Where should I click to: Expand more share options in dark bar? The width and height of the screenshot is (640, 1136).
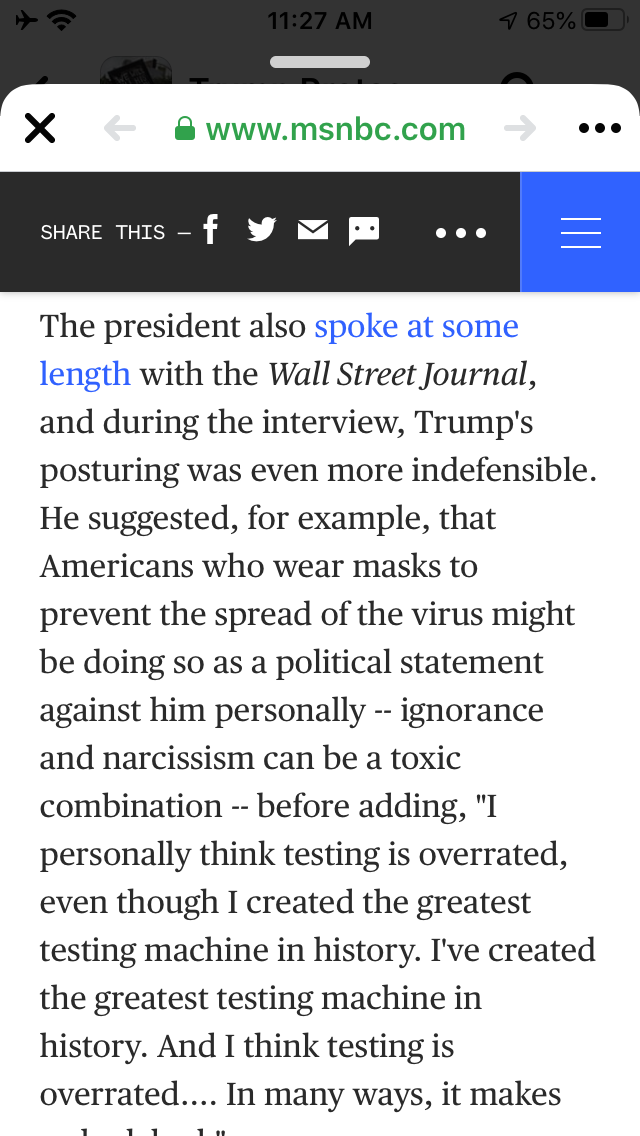click(x=461, y=233)
